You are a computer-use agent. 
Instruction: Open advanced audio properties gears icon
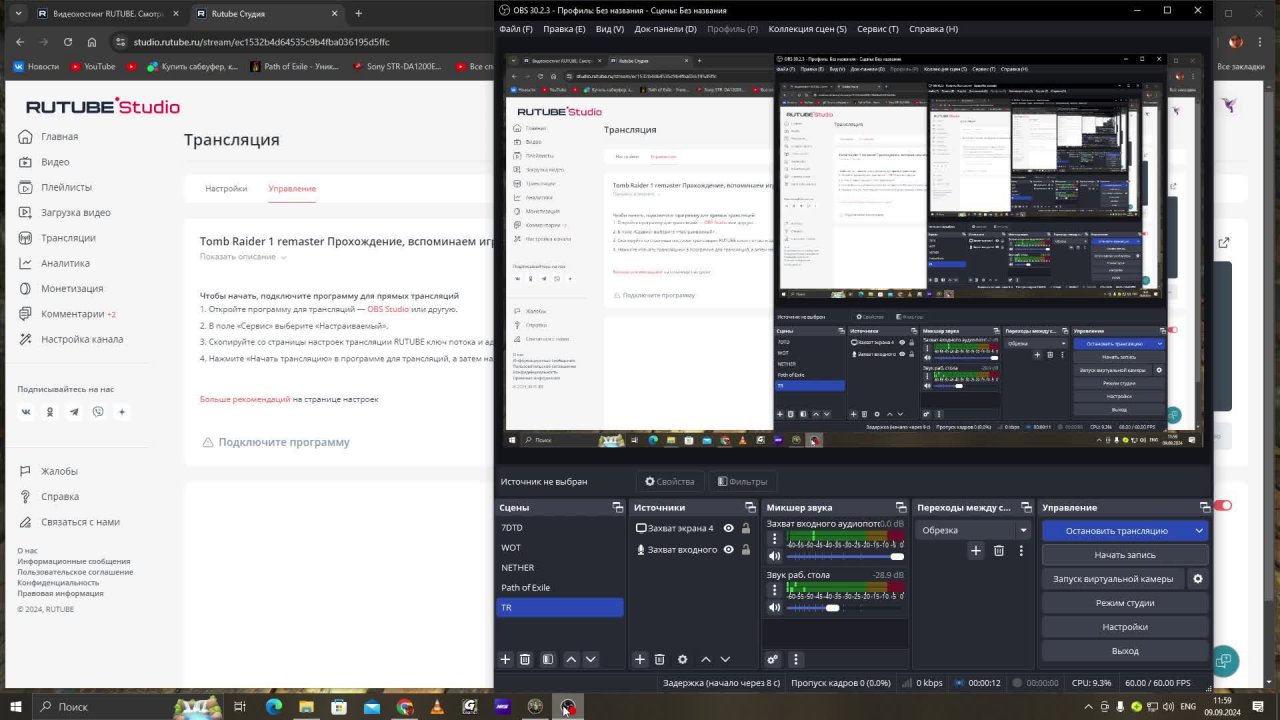[772, 659]
